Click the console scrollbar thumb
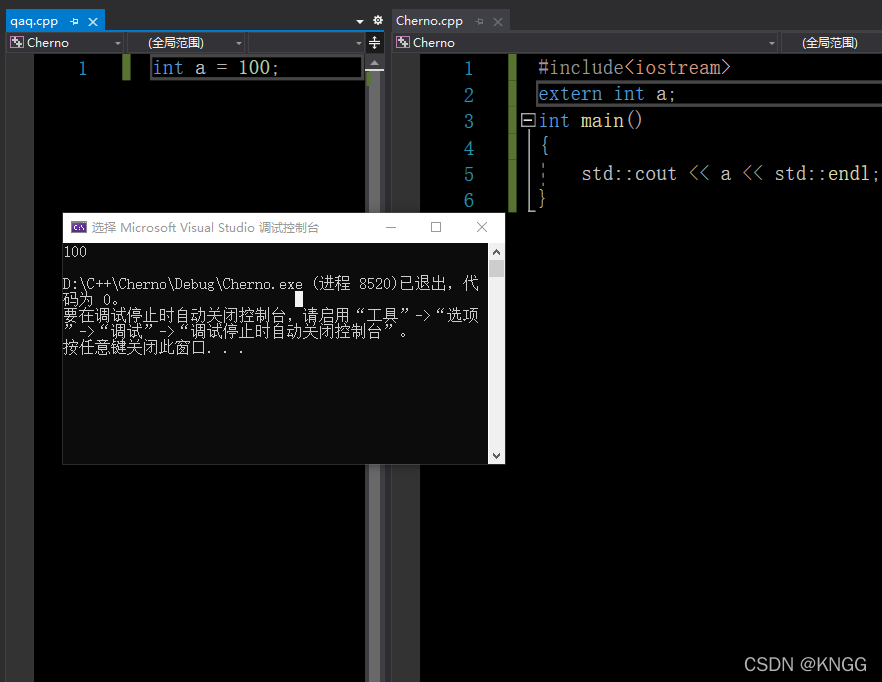 point(496,268)
